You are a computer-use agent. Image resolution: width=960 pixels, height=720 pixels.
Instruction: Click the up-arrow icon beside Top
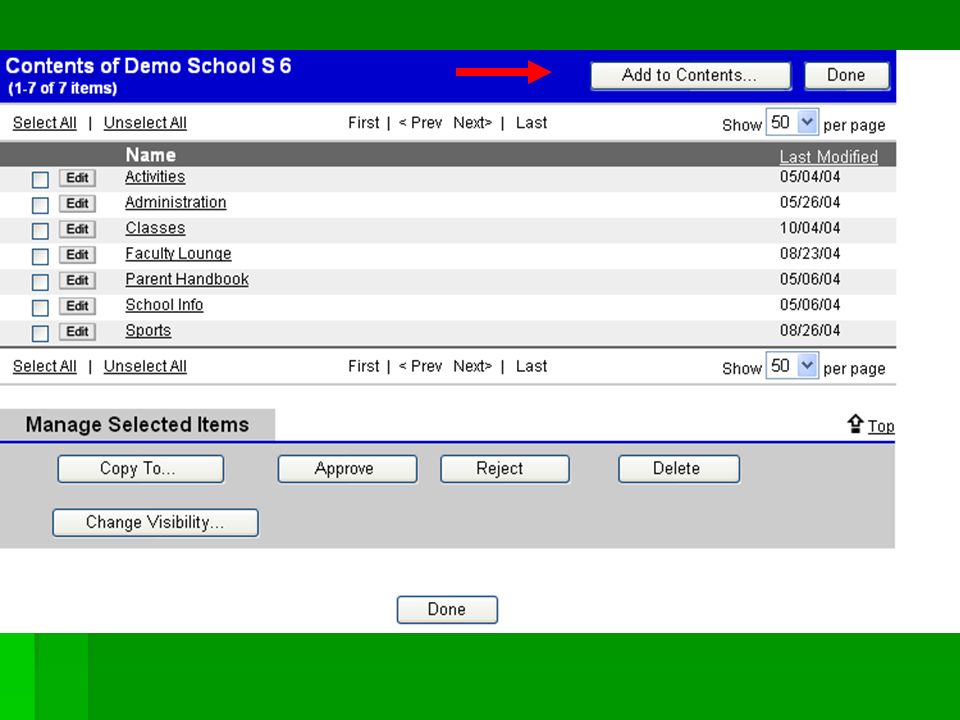click(x=855, y=424)
